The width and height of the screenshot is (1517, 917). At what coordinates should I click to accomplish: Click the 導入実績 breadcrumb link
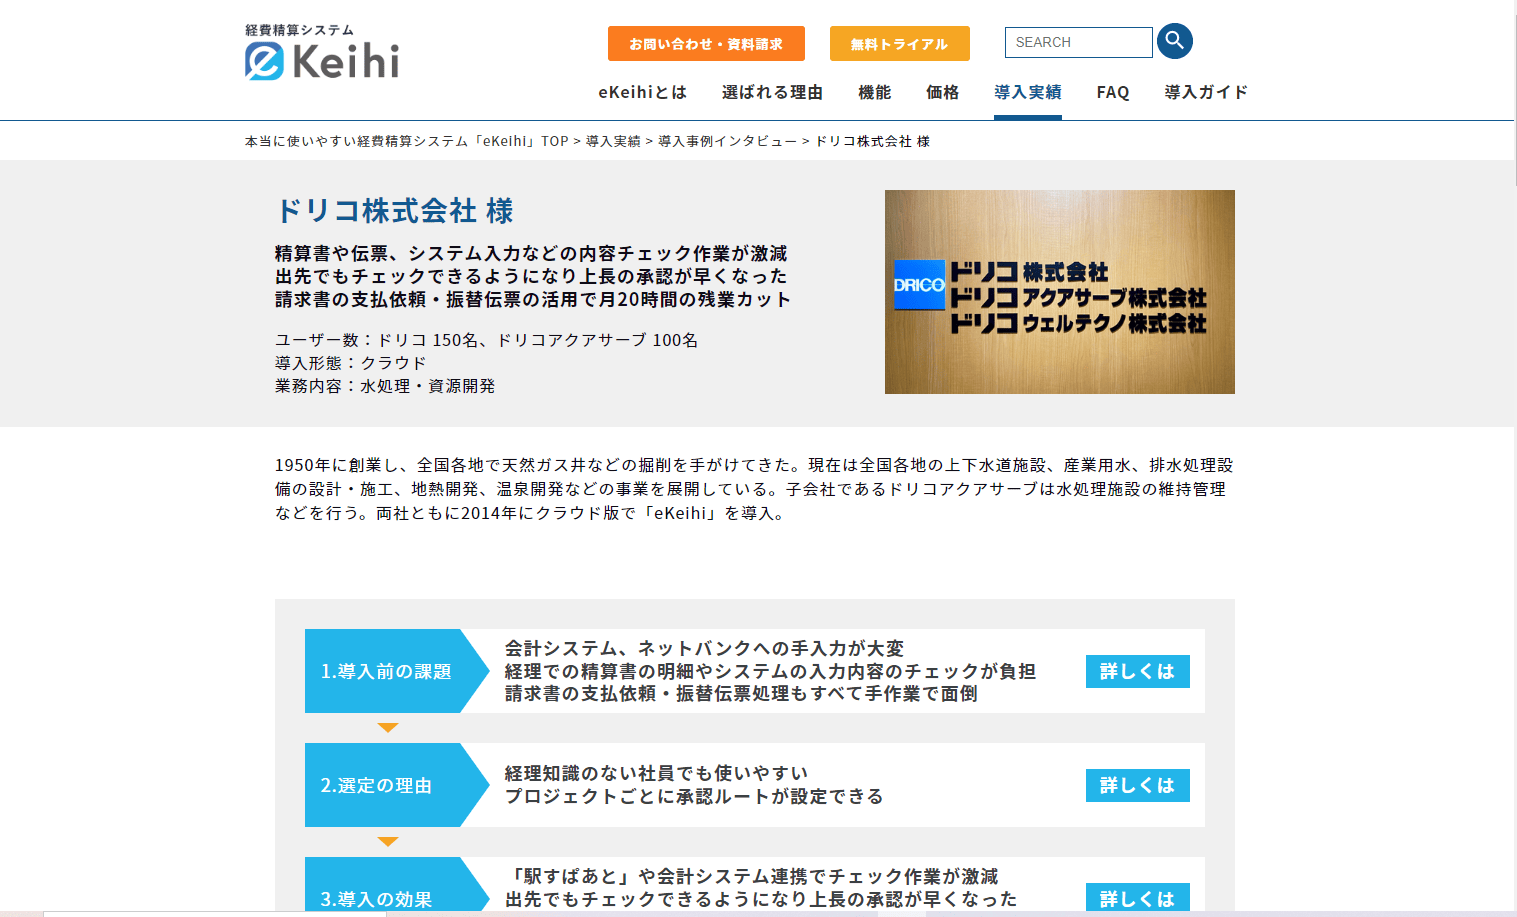pyautogui.click(x=613, y=141)
